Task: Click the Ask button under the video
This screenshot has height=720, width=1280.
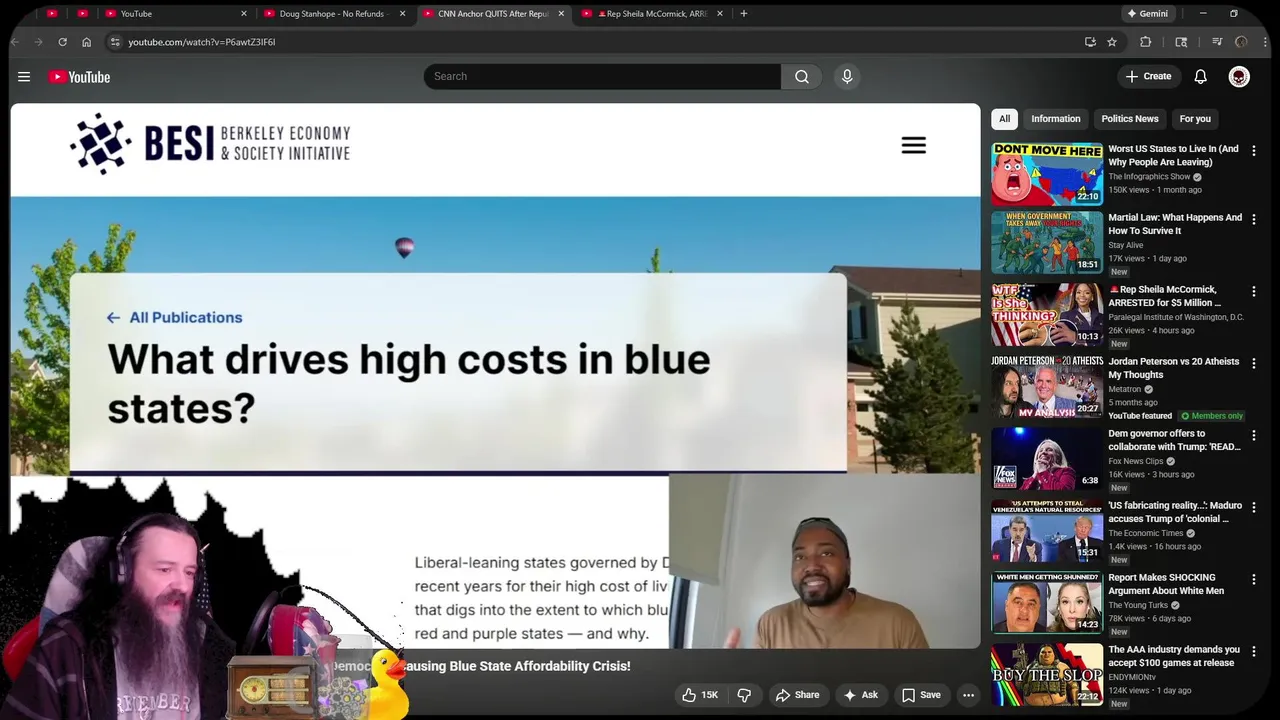Action: pos(860,695)
